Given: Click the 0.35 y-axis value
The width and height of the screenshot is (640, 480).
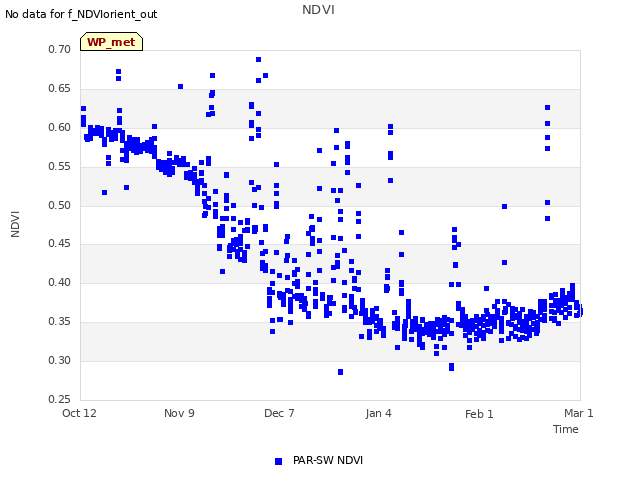Looking at the screenshot, I should pos(60,322).
